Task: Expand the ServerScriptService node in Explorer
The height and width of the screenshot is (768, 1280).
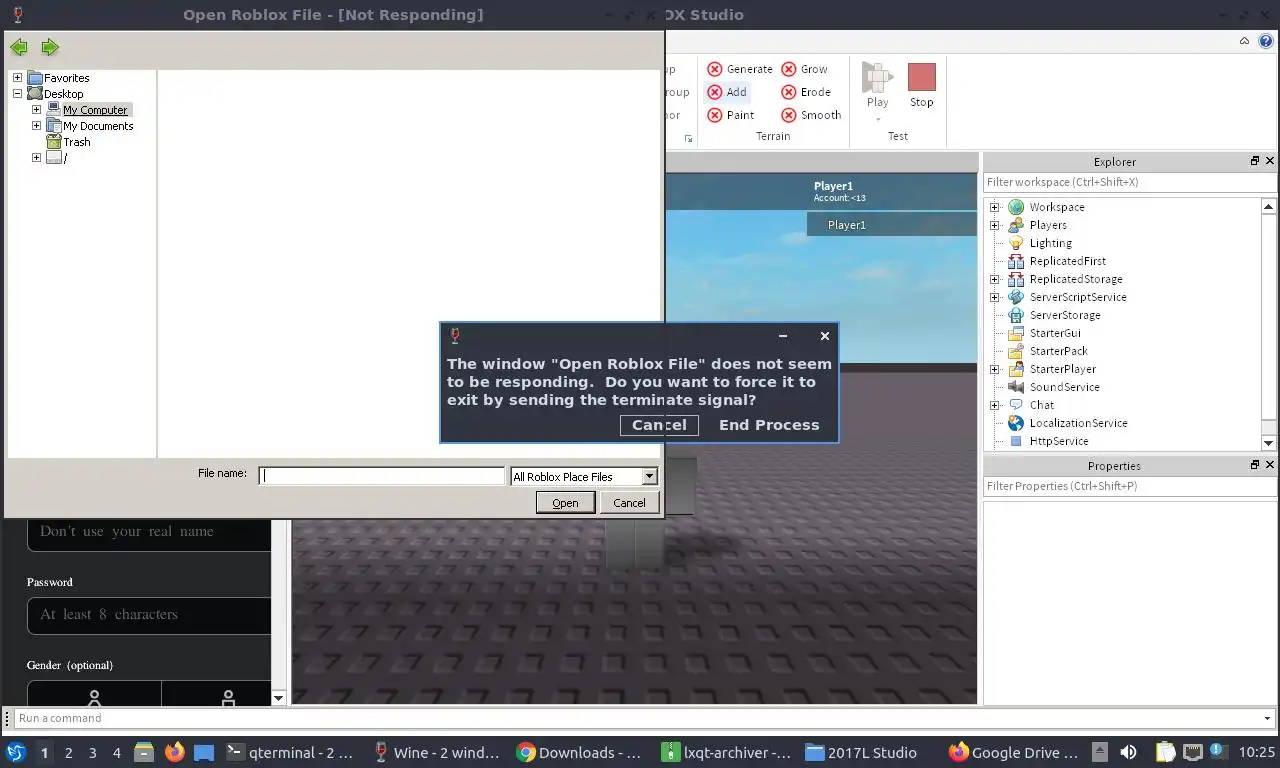Action: coord(995,297)
